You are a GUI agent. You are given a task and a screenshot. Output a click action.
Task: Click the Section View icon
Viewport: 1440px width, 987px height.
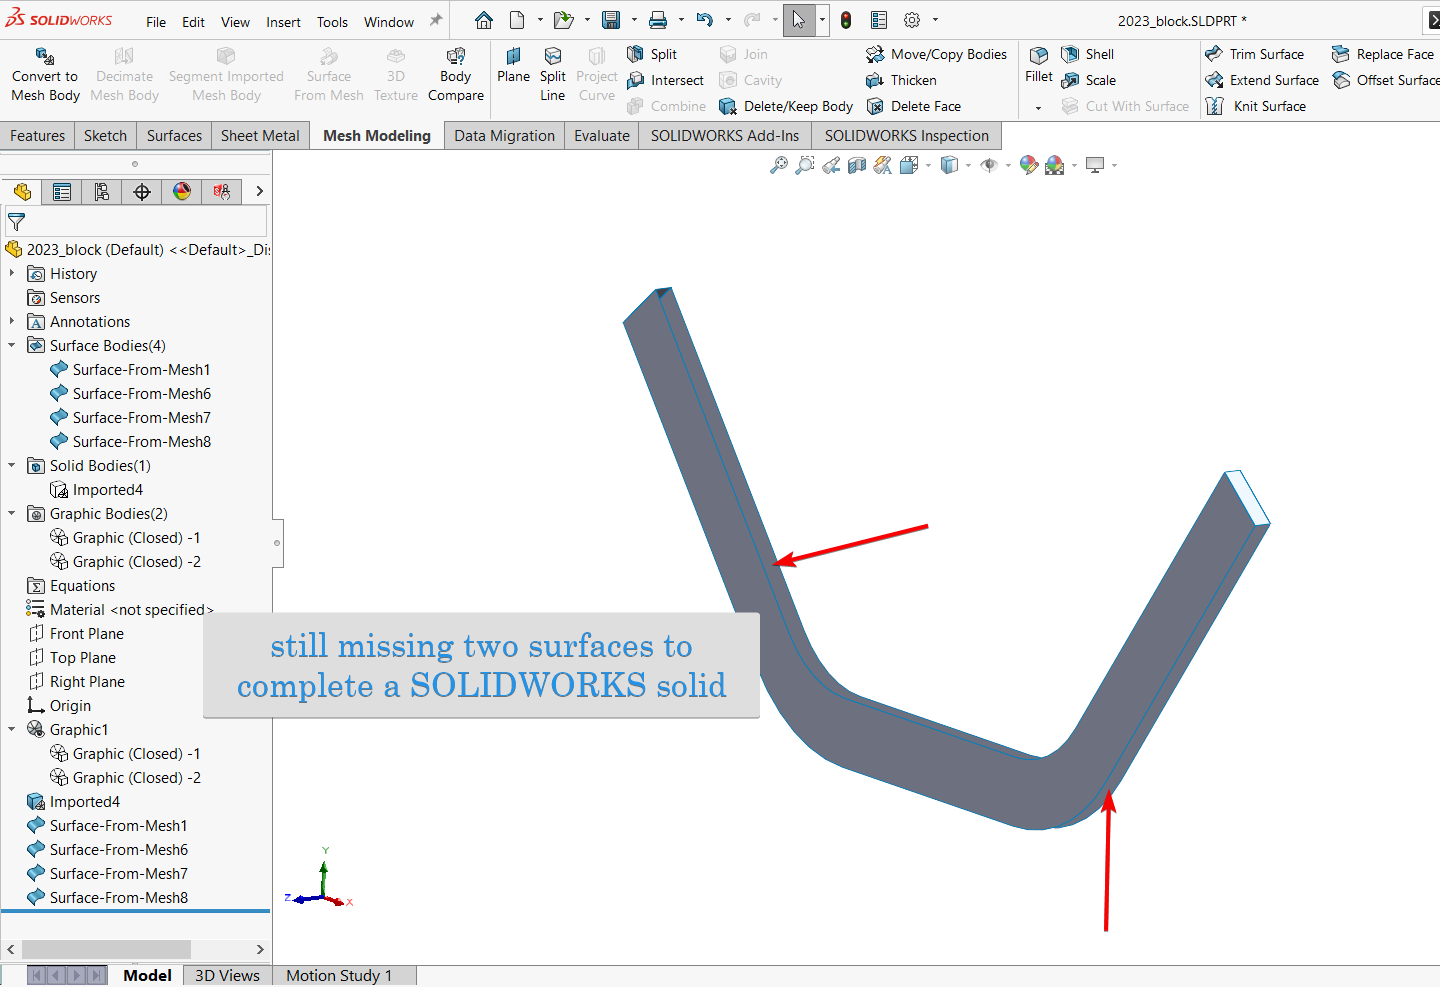pos(857,165)
